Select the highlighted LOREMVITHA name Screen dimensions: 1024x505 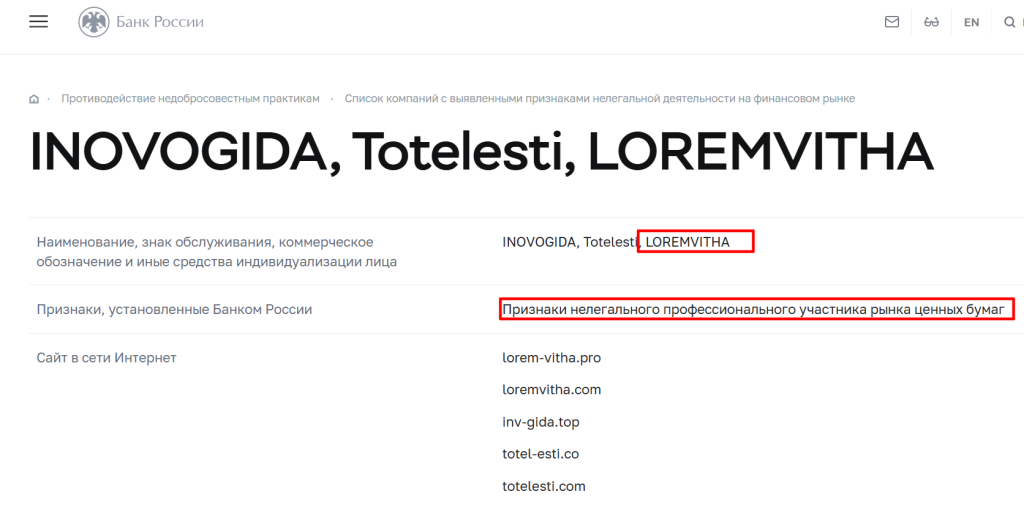(x=688, y=242)
